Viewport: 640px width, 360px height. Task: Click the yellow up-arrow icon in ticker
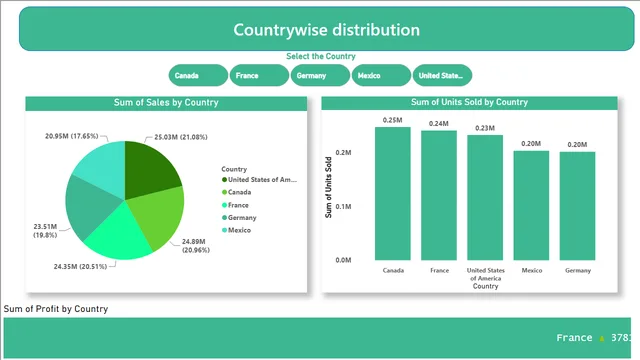(602, 338)
